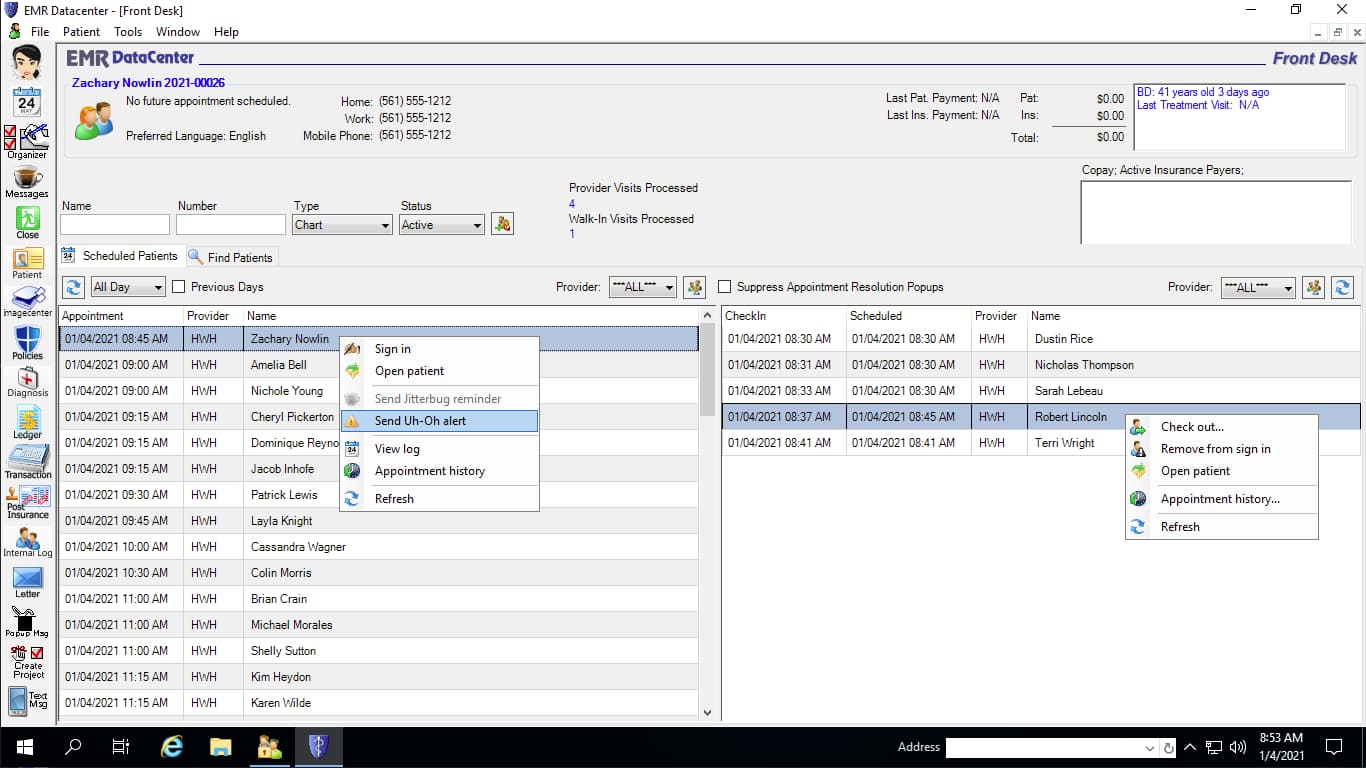The image size is (1366, 768).
Task: Expand the Type dropdown showing Chart
Action: 385,226
